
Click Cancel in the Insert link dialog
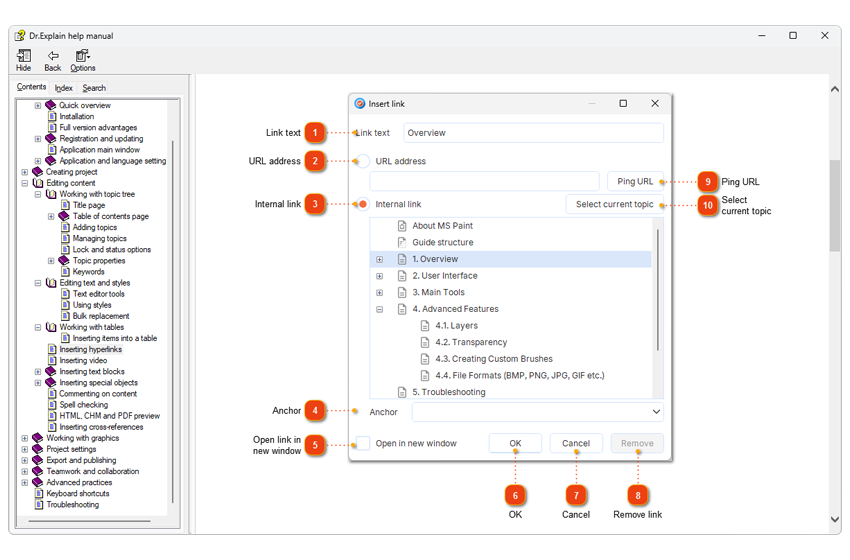[x=576, y=443]
